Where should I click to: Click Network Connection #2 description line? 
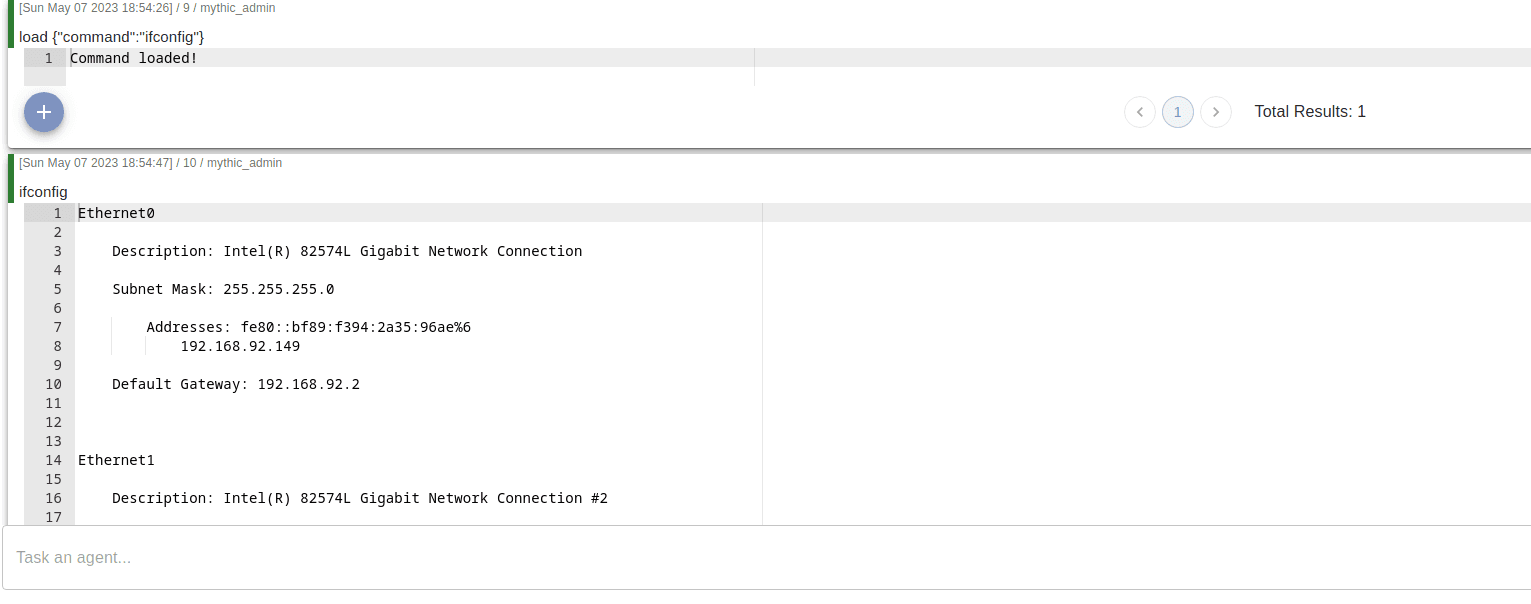(x=359, y=498)
